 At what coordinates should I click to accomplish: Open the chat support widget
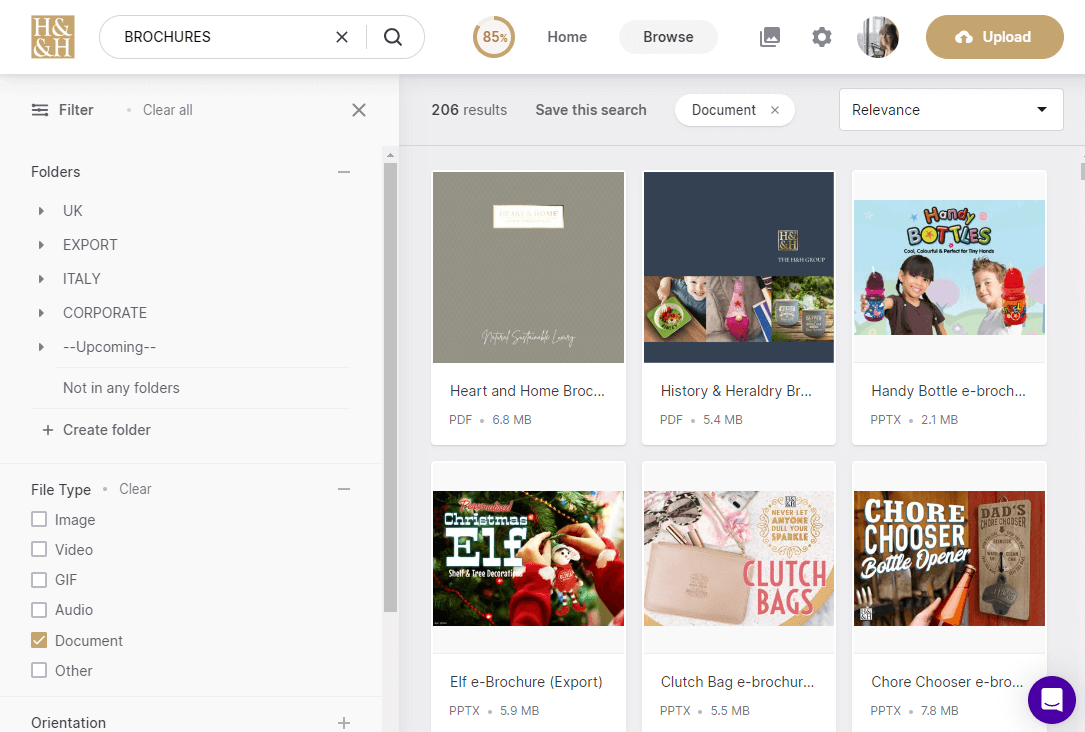click(x=1052, y=699)
